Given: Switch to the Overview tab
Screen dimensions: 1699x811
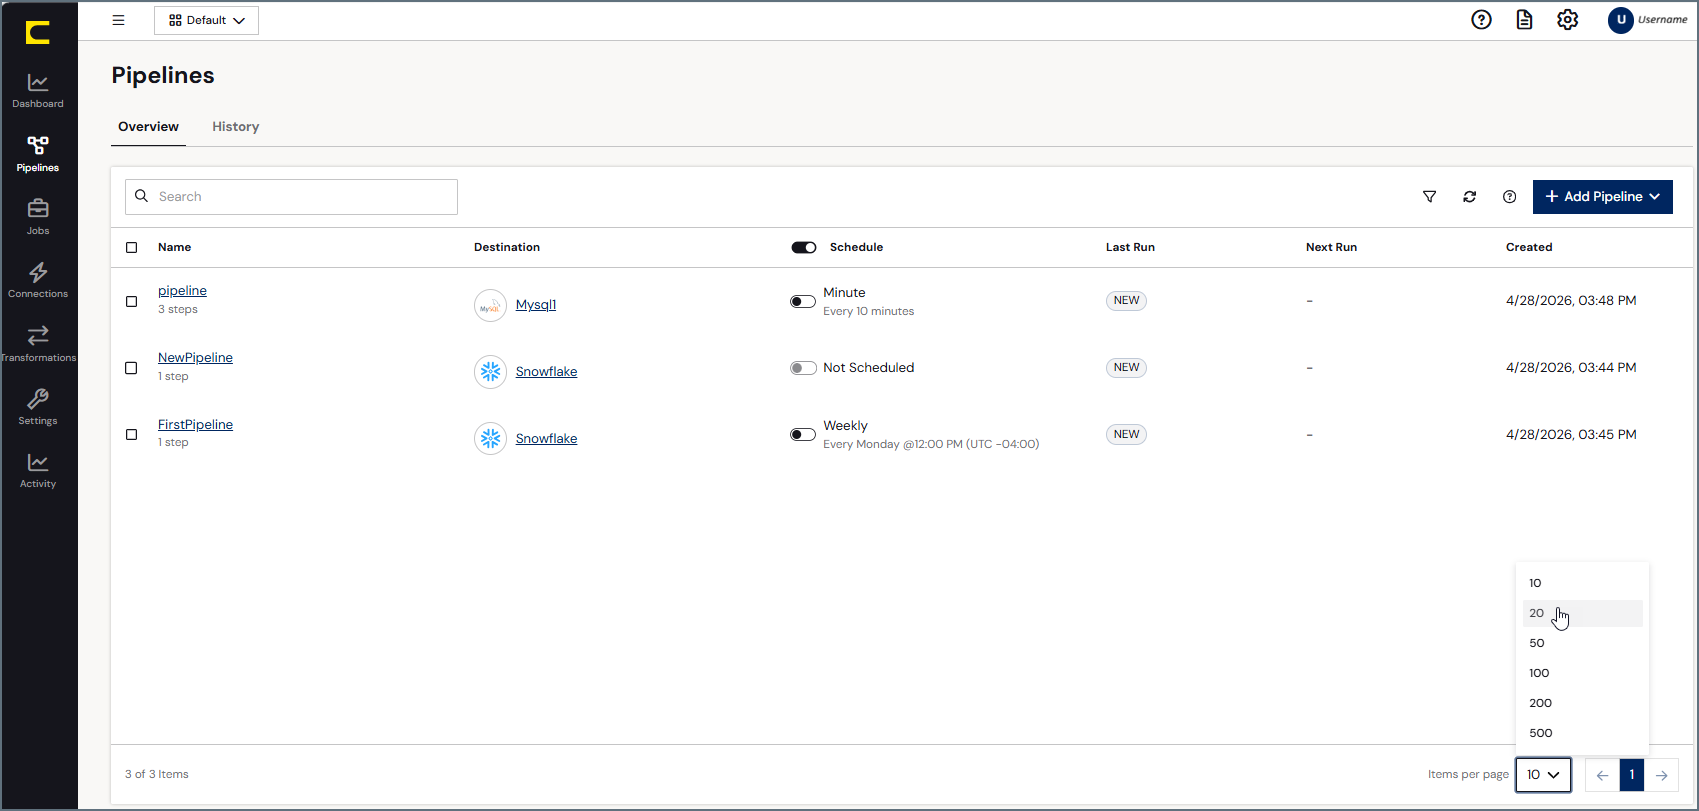Looking at the screenshot, I should point(148,127).
